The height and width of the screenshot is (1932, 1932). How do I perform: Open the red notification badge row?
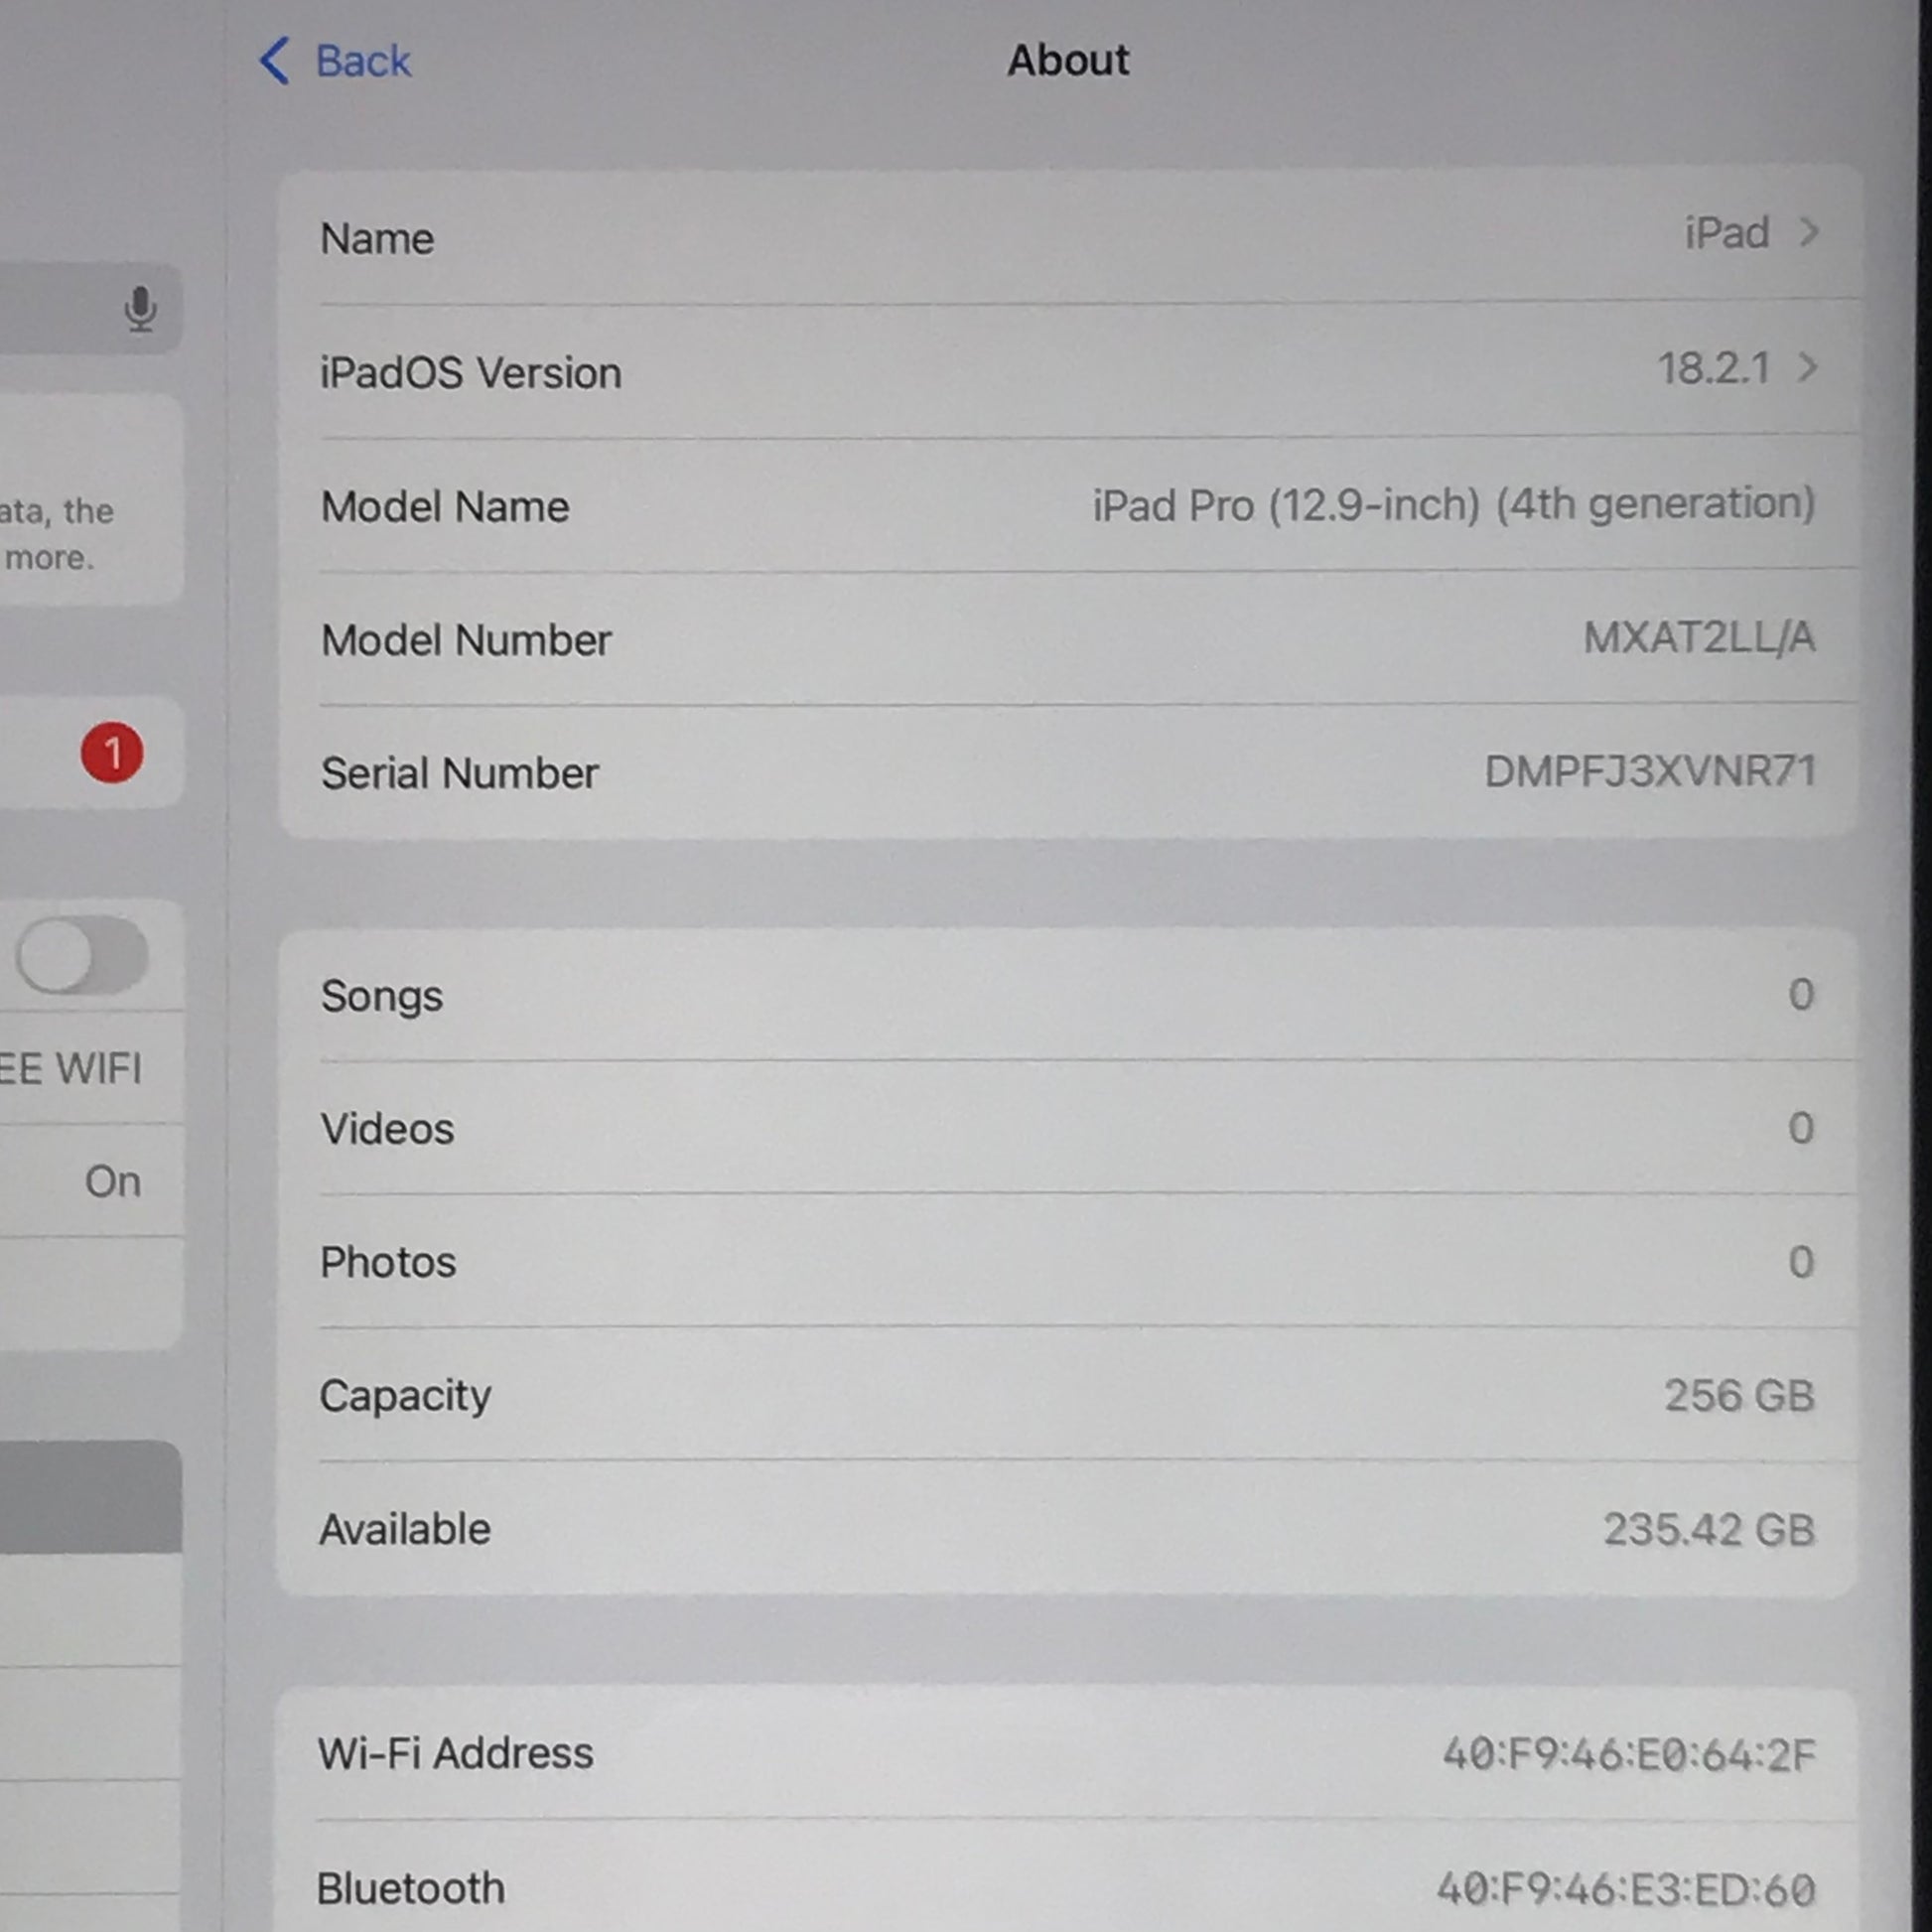tap(91, 753)
